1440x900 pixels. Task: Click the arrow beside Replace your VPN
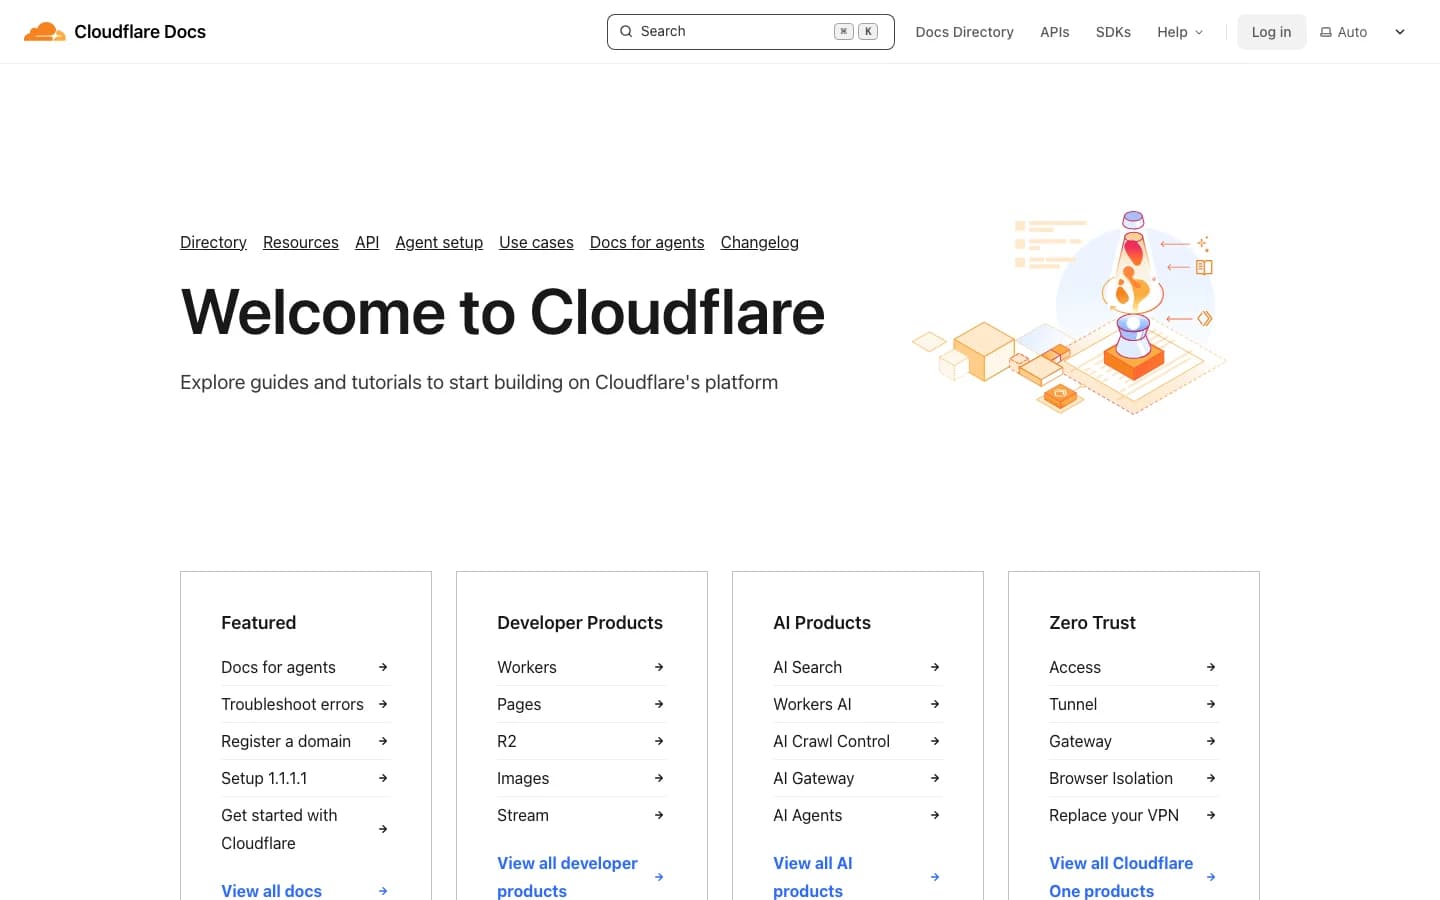pyautogui.click(x=1211, y=815)
